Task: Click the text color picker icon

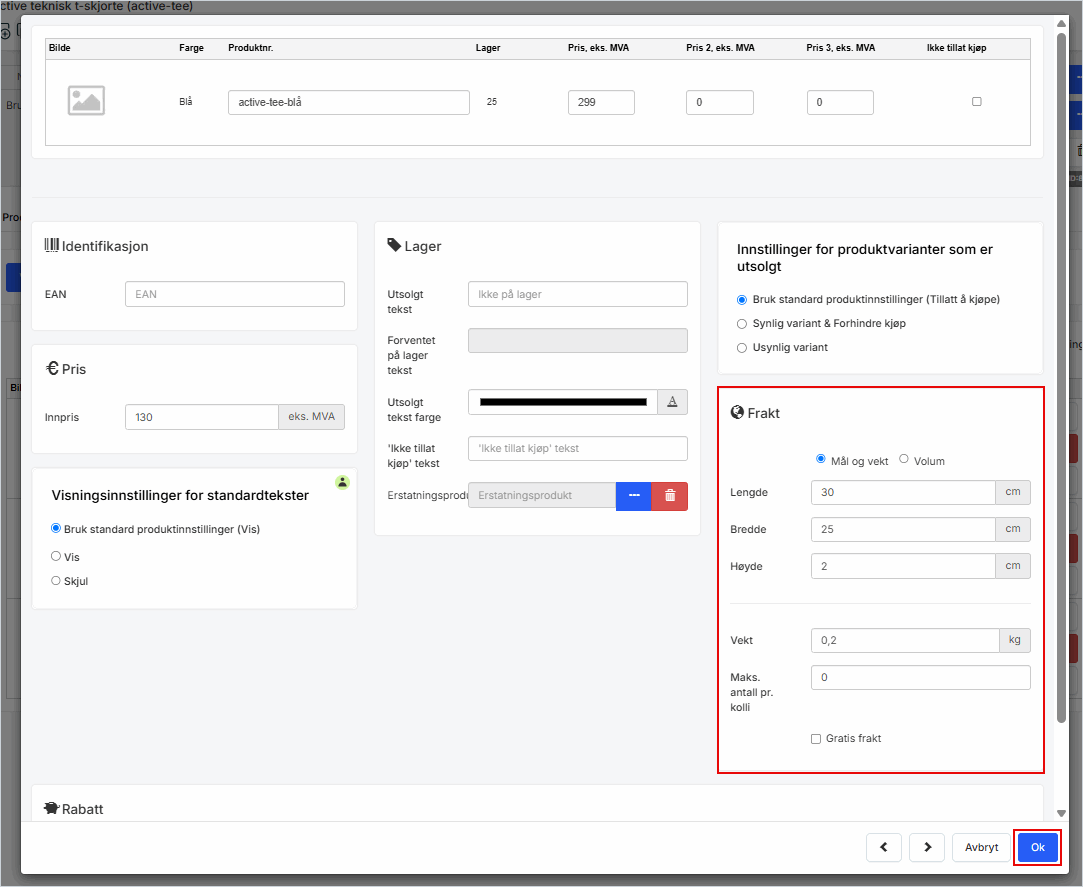Action: click(x=672, y=402)
